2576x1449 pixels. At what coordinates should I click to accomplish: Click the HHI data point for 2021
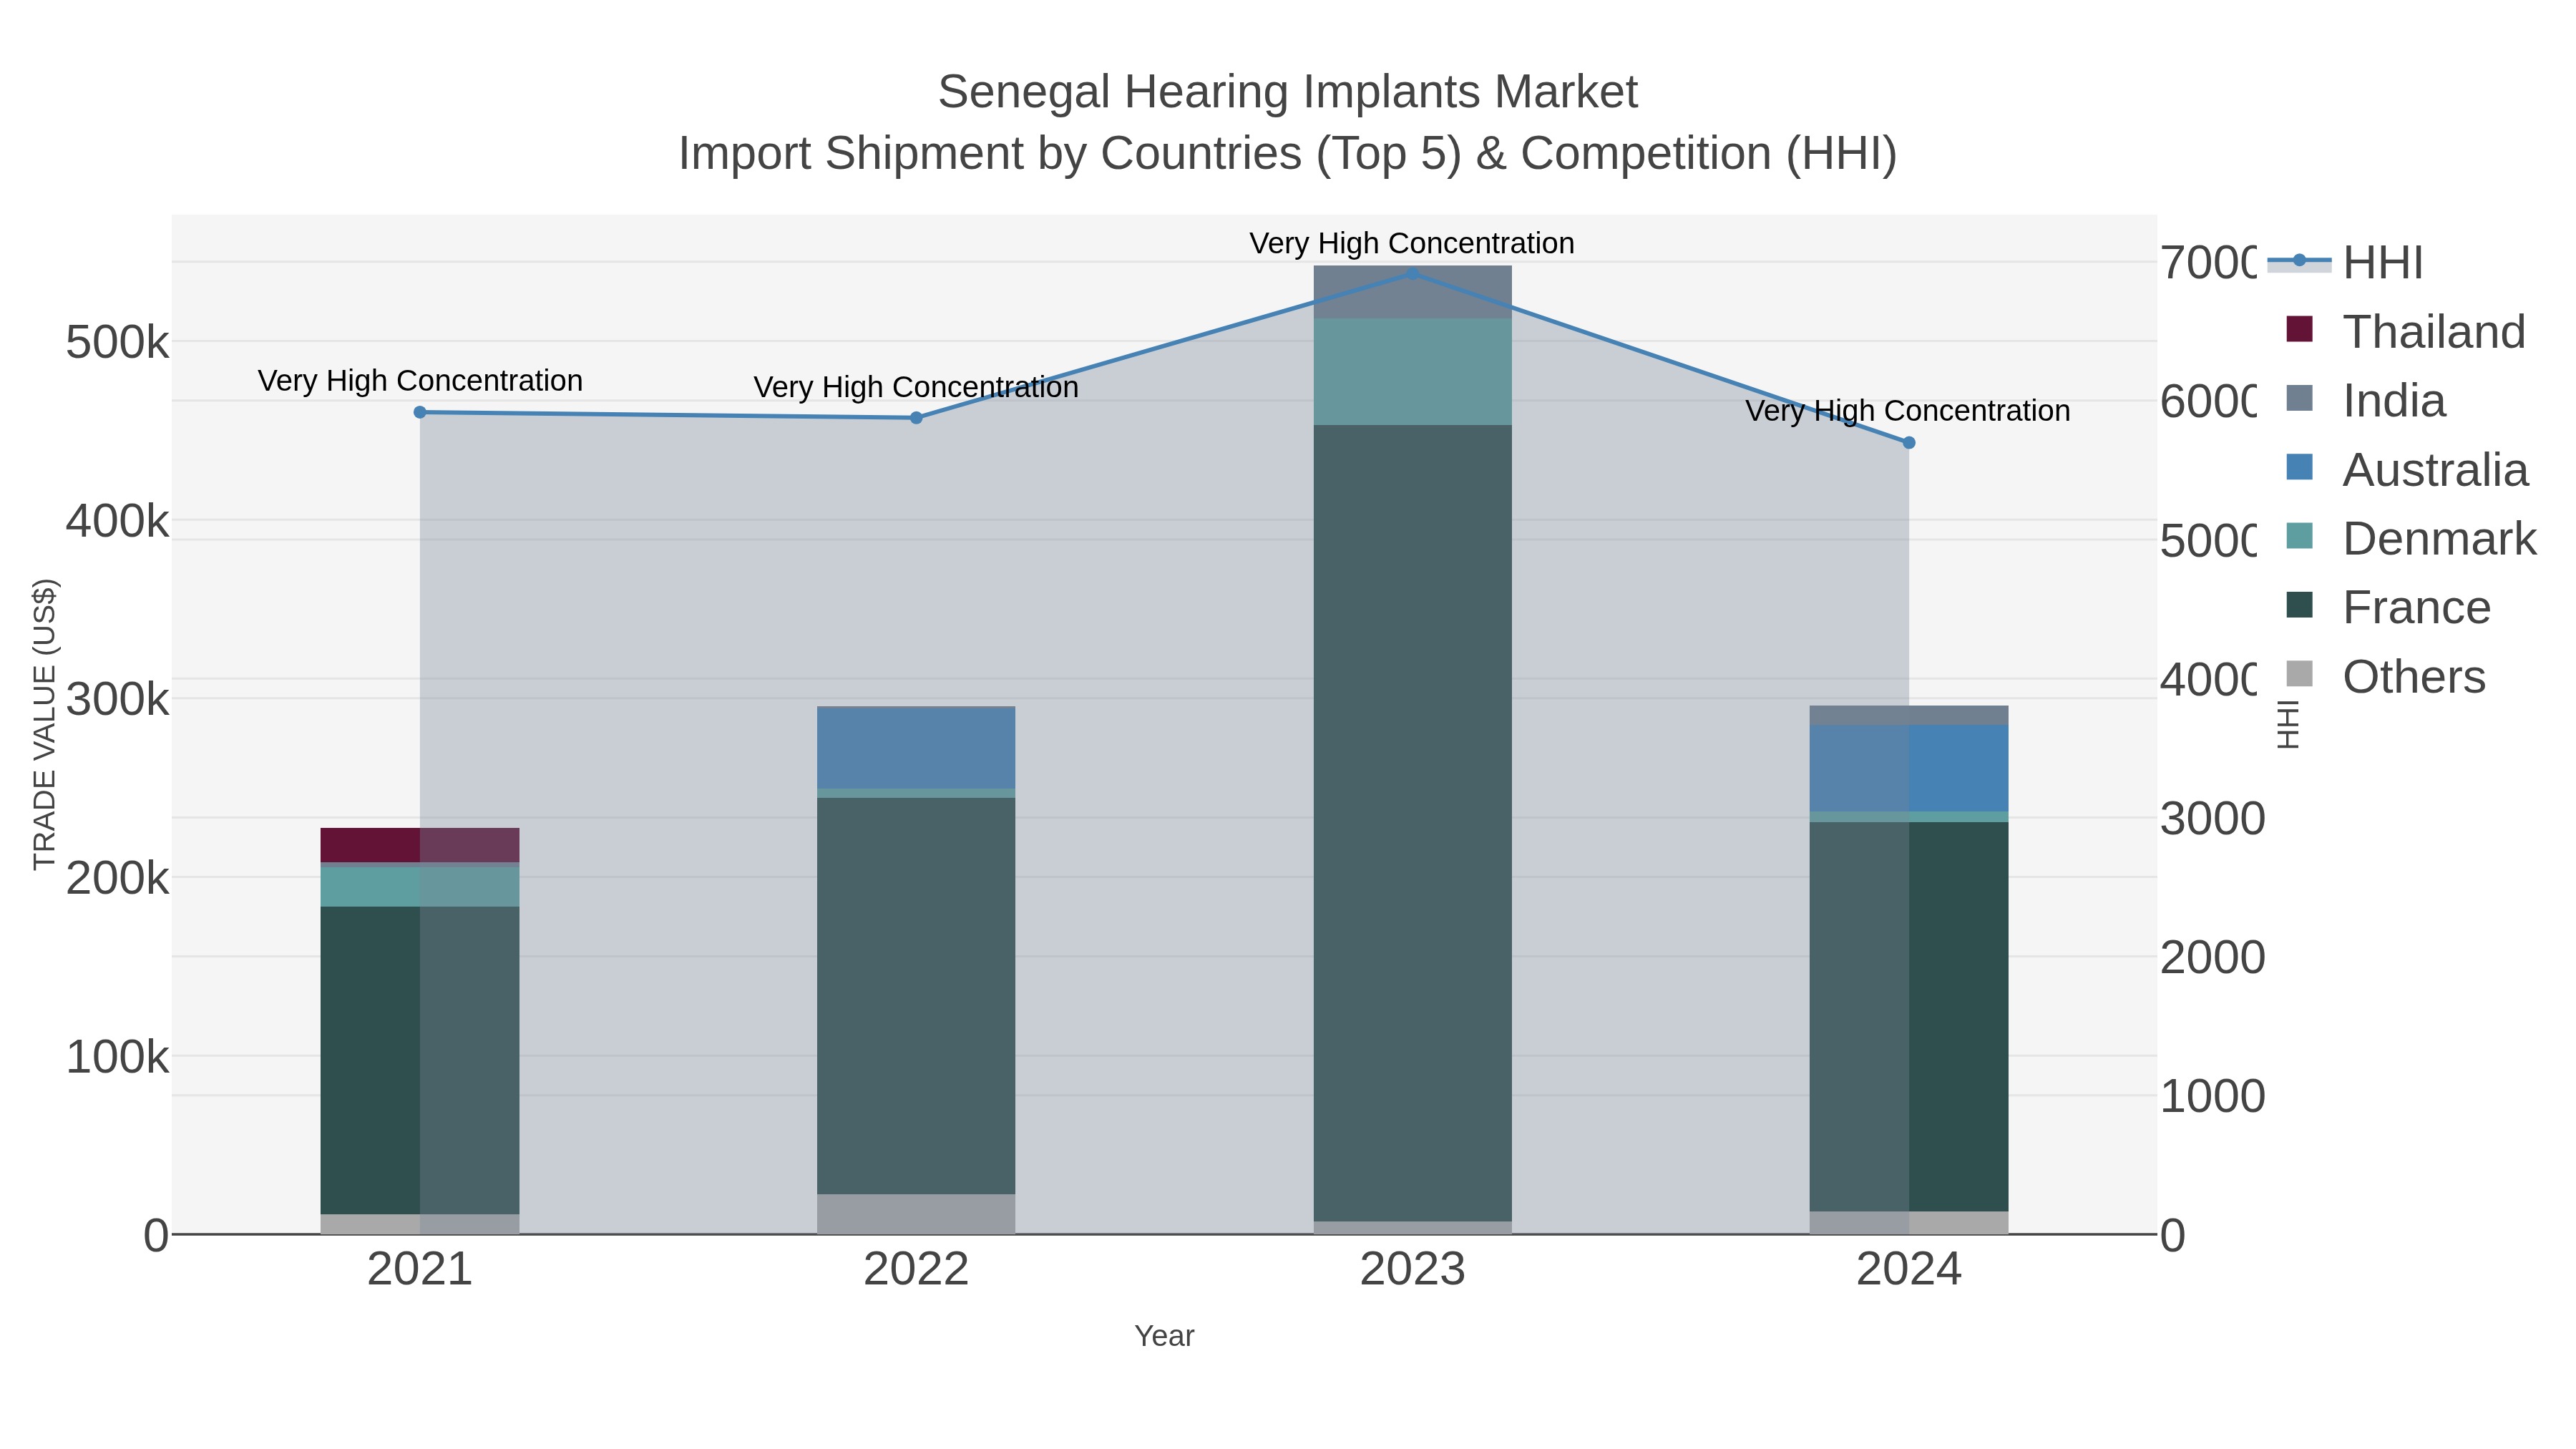tap(420, 412)
